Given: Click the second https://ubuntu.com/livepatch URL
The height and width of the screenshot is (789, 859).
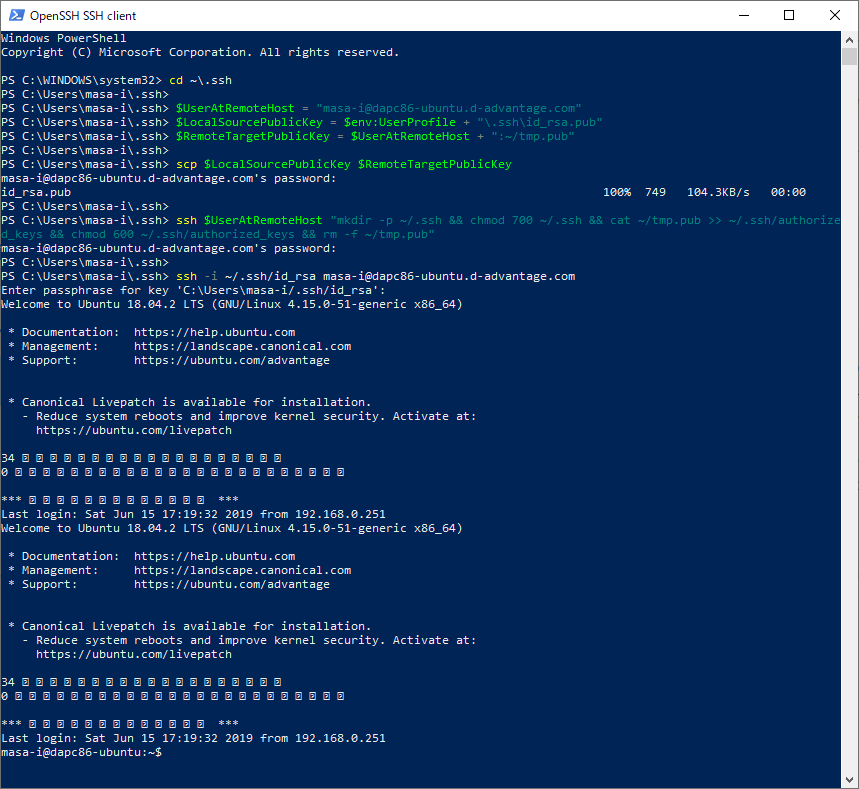Looking at the screenshot, I should click(134, 655).
